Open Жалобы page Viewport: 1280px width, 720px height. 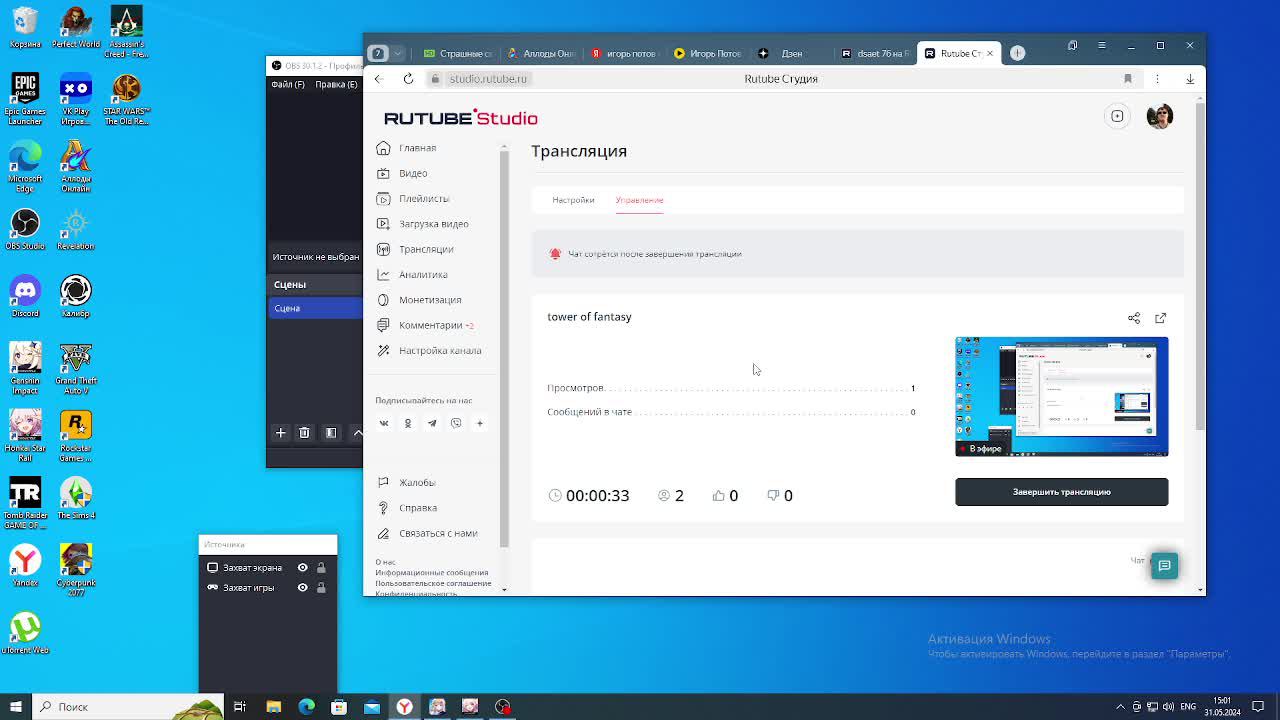[416, 482]
